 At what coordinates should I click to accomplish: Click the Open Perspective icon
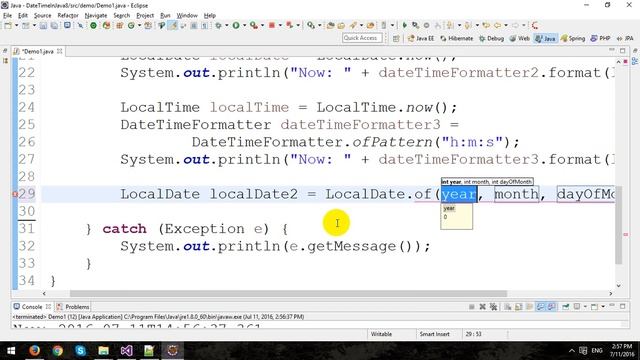pyautogui.click(x=396, y=38)
